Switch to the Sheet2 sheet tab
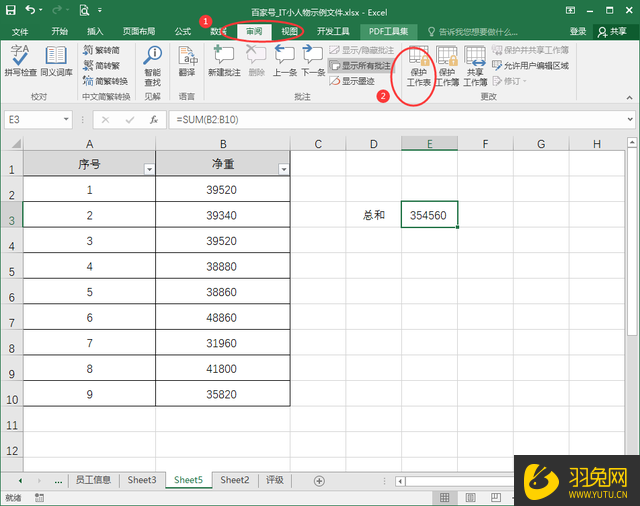Viewport: 640px width, 506px height. click(x=235, y=480)
